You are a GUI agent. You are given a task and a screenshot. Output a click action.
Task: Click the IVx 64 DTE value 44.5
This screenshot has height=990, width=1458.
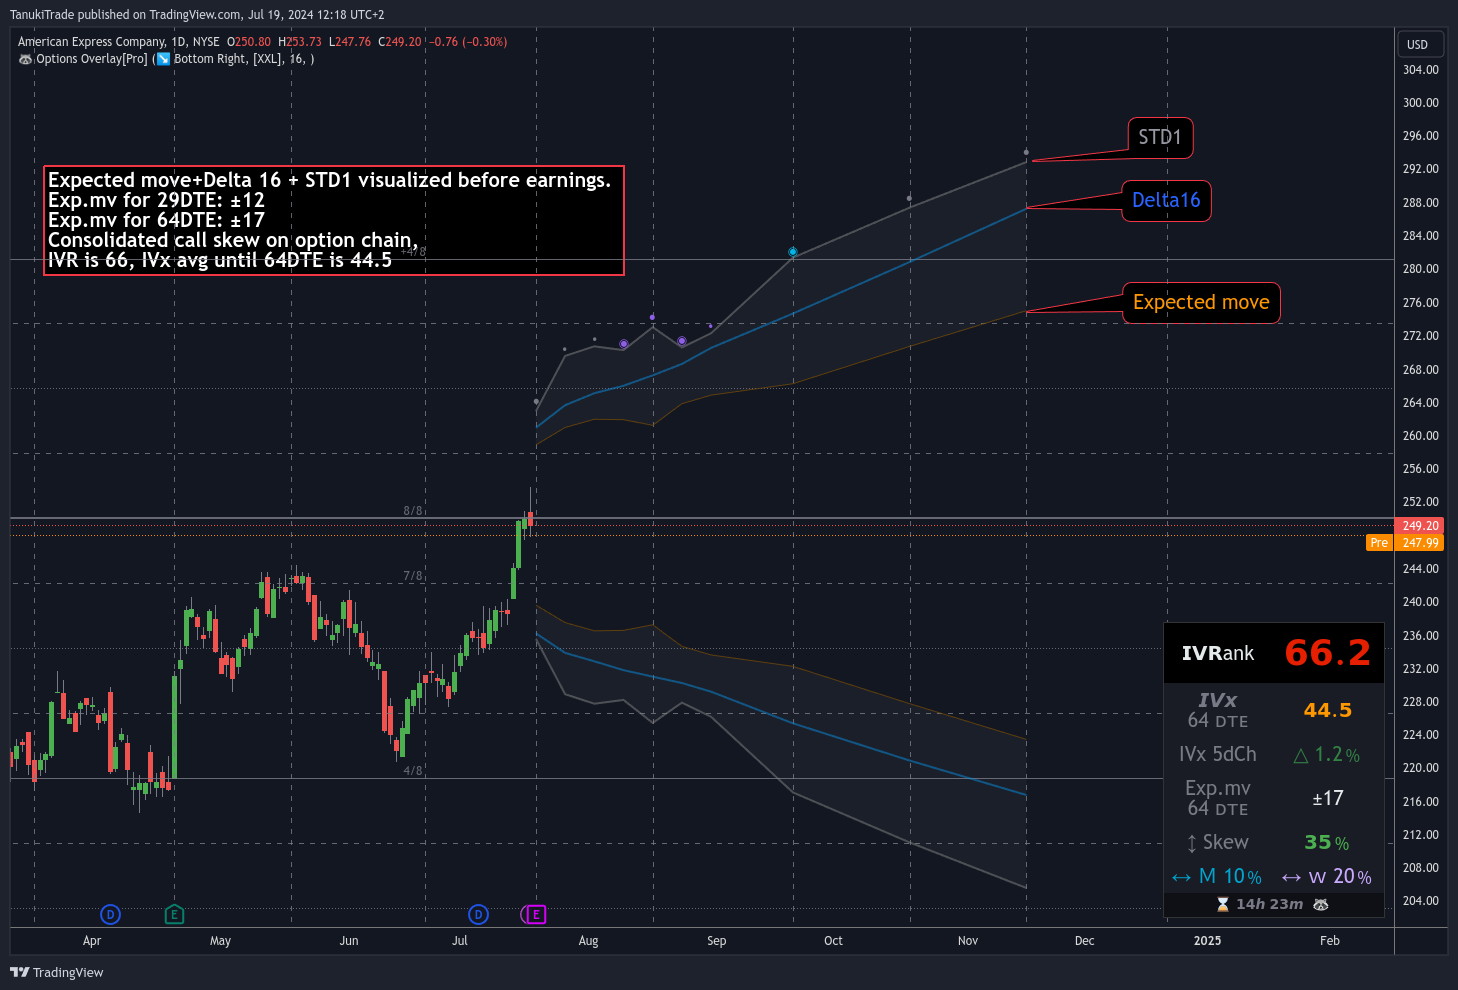(x=1327, y=710)
